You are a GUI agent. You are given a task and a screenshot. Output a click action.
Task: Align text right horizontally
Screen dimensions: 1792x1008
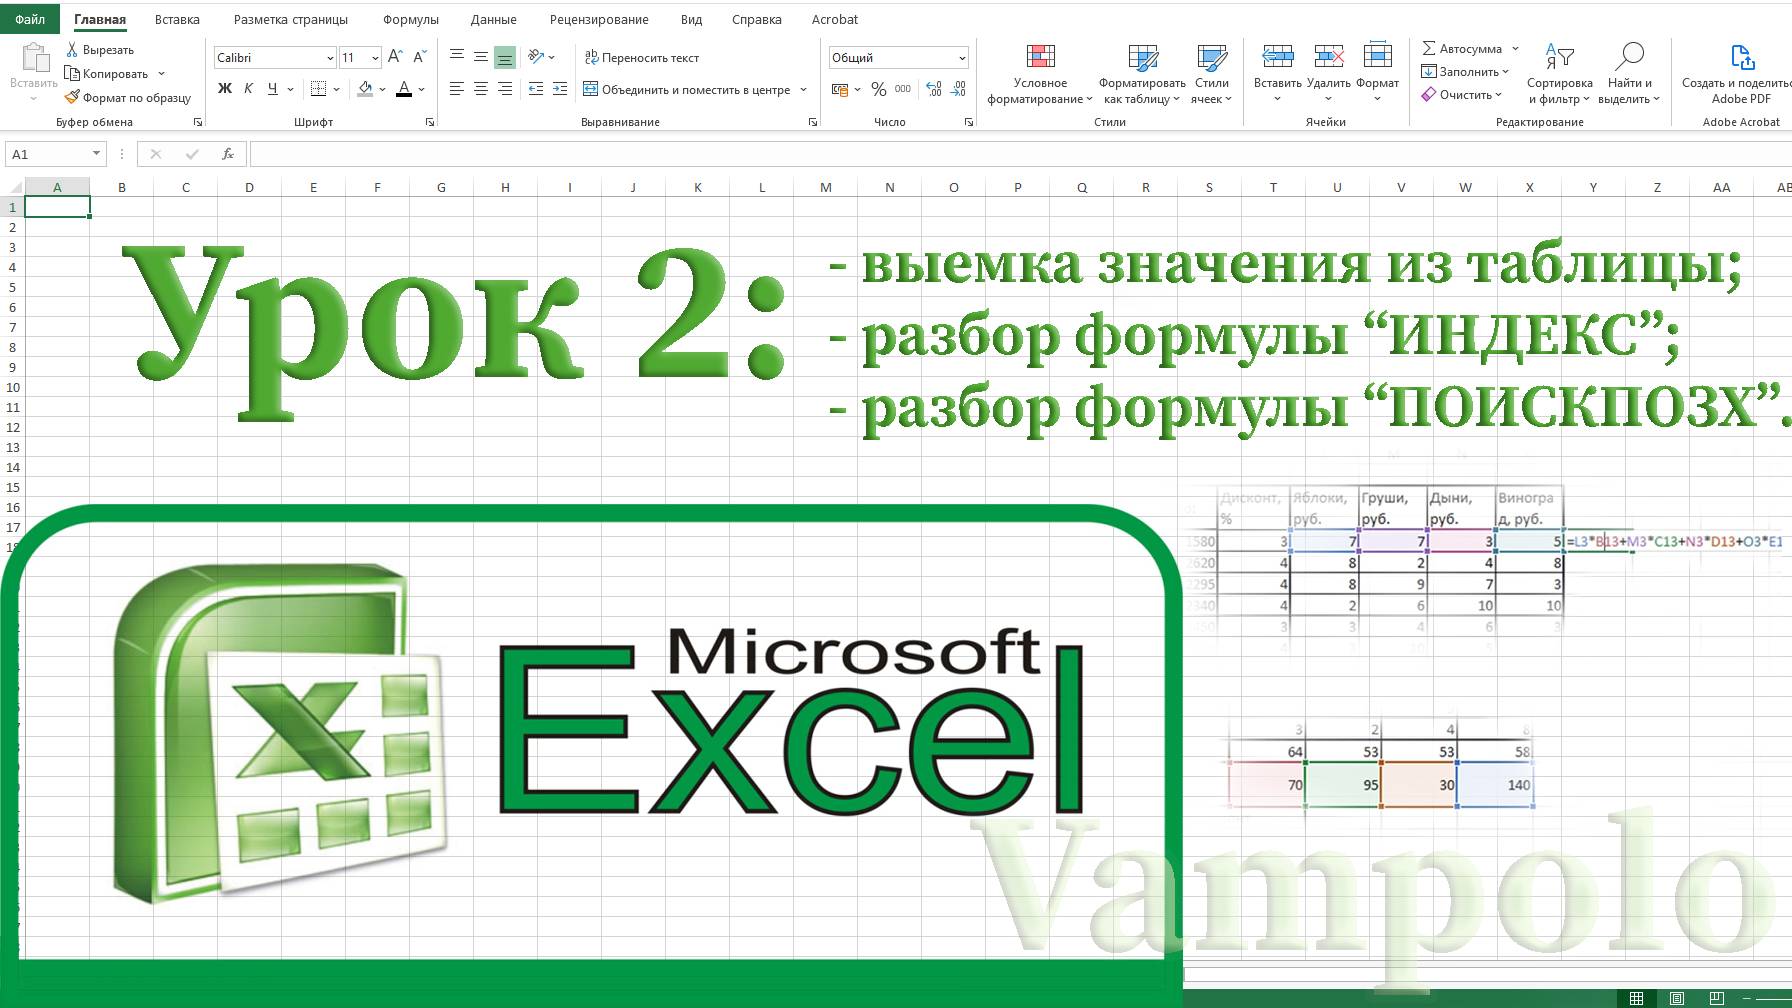505,89
